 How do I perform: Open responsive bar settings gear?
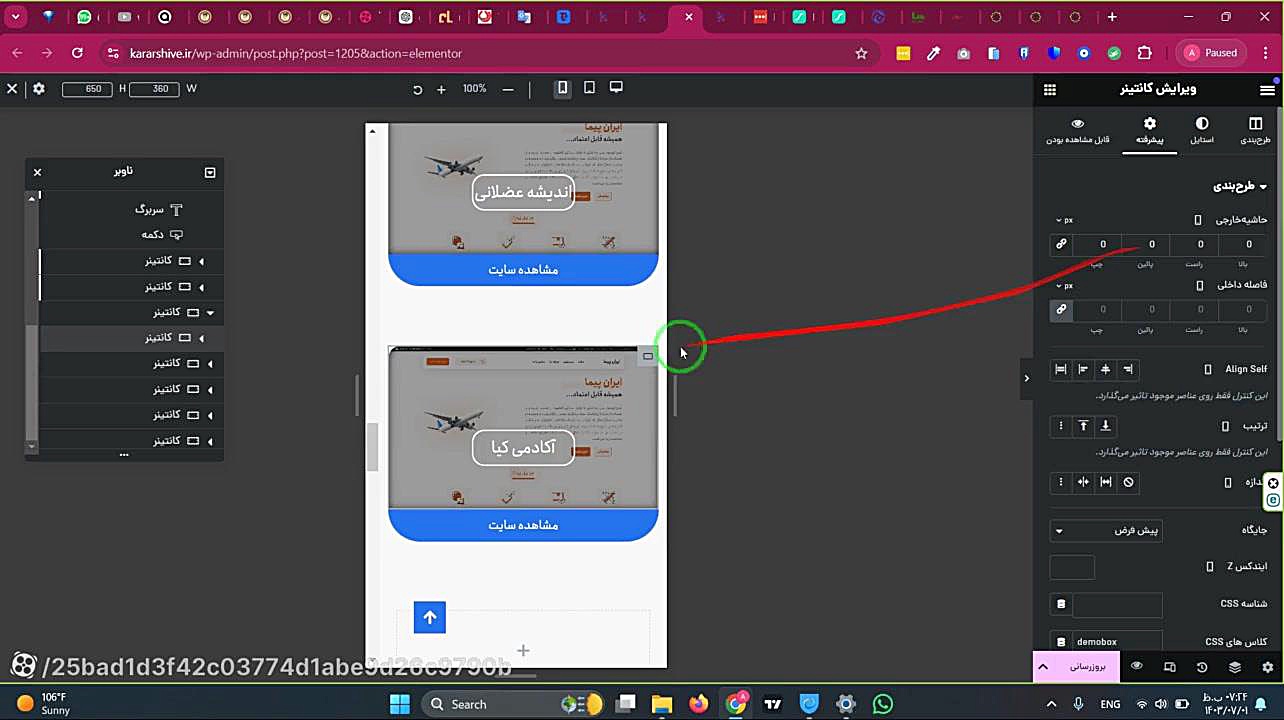point(39,89)
